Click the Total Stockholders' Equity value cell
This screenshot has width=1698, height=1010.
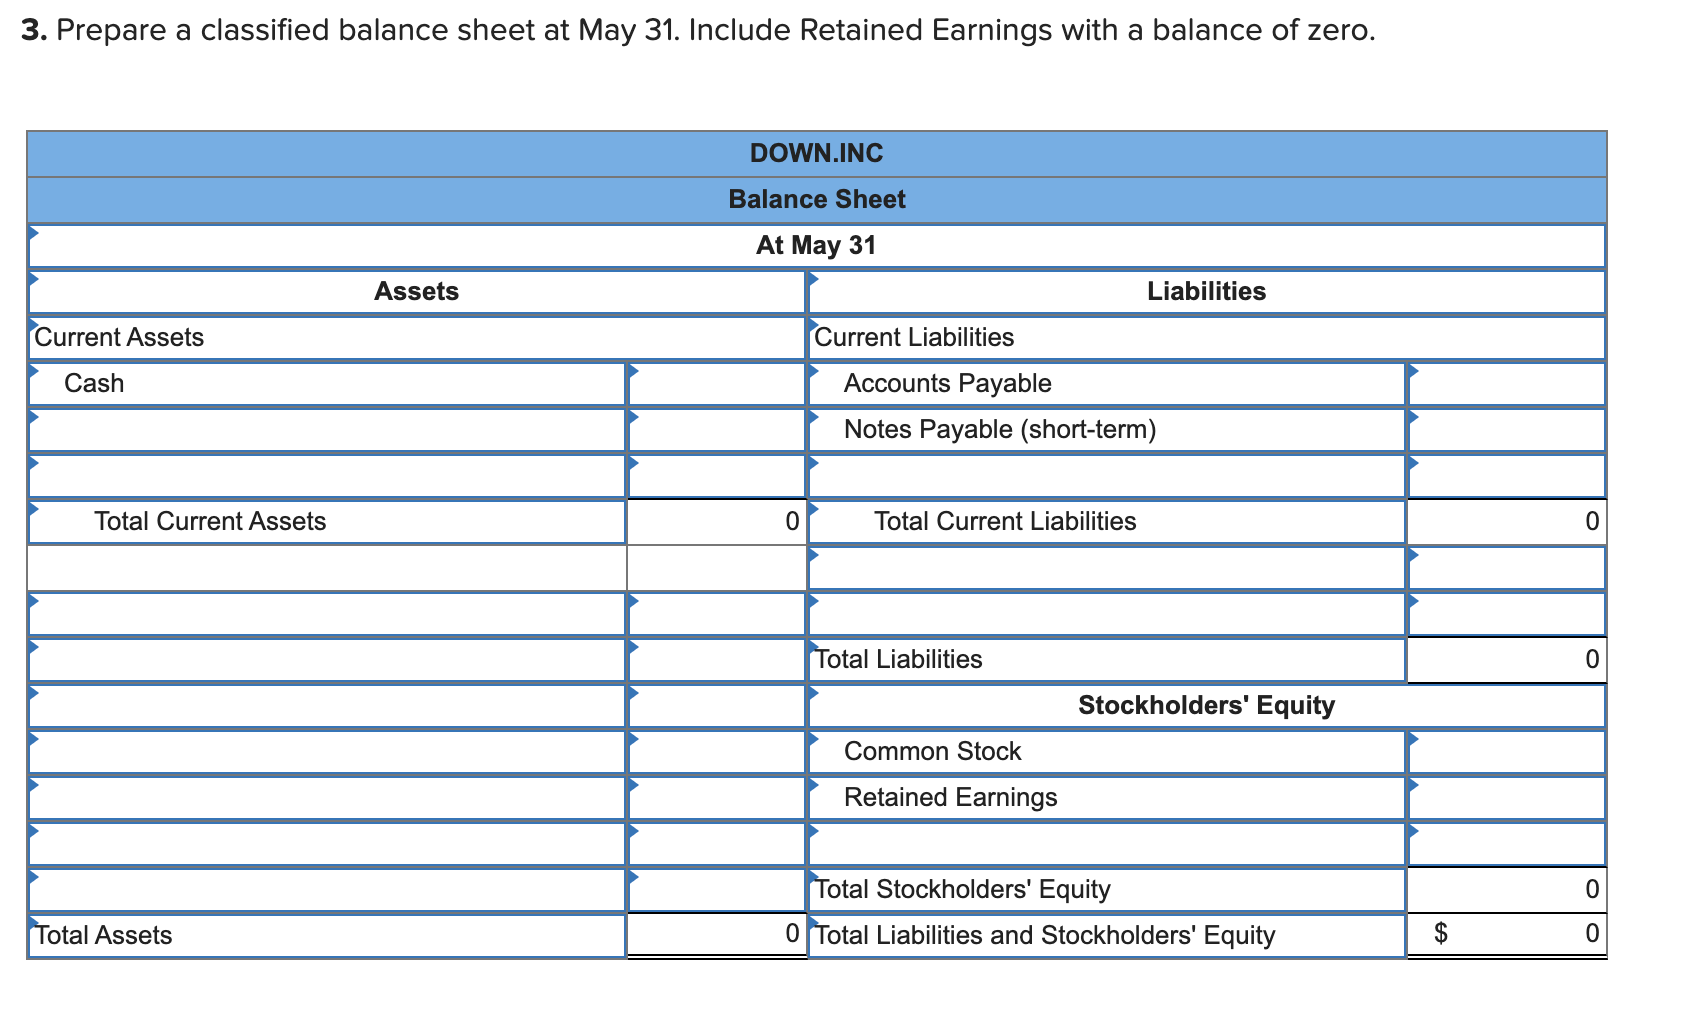(1506, 890)
